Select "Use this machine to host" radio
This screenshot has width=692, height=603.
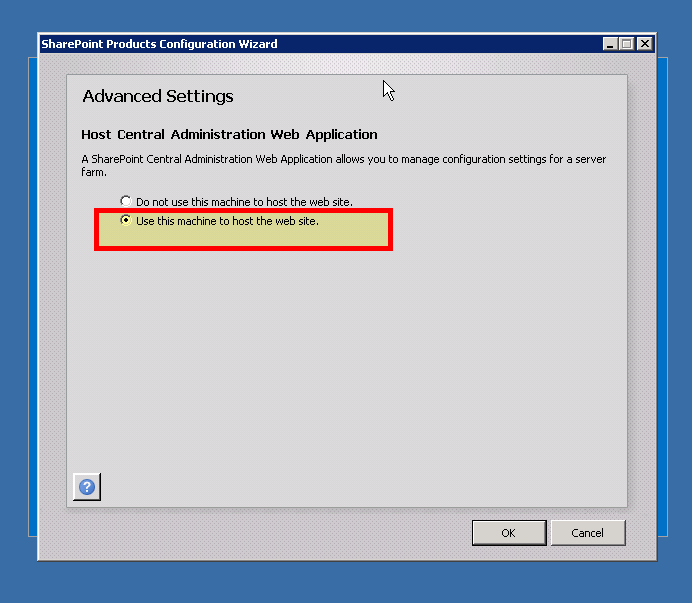click(126, 220)
